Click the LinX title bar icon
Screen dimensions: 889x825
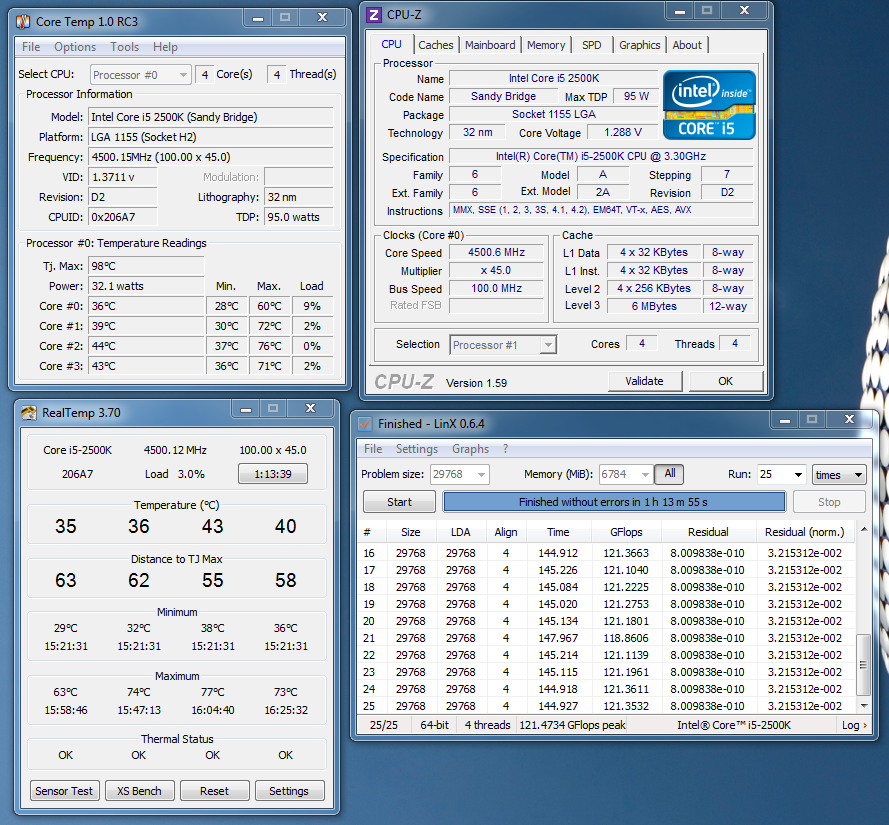(365, 423)
